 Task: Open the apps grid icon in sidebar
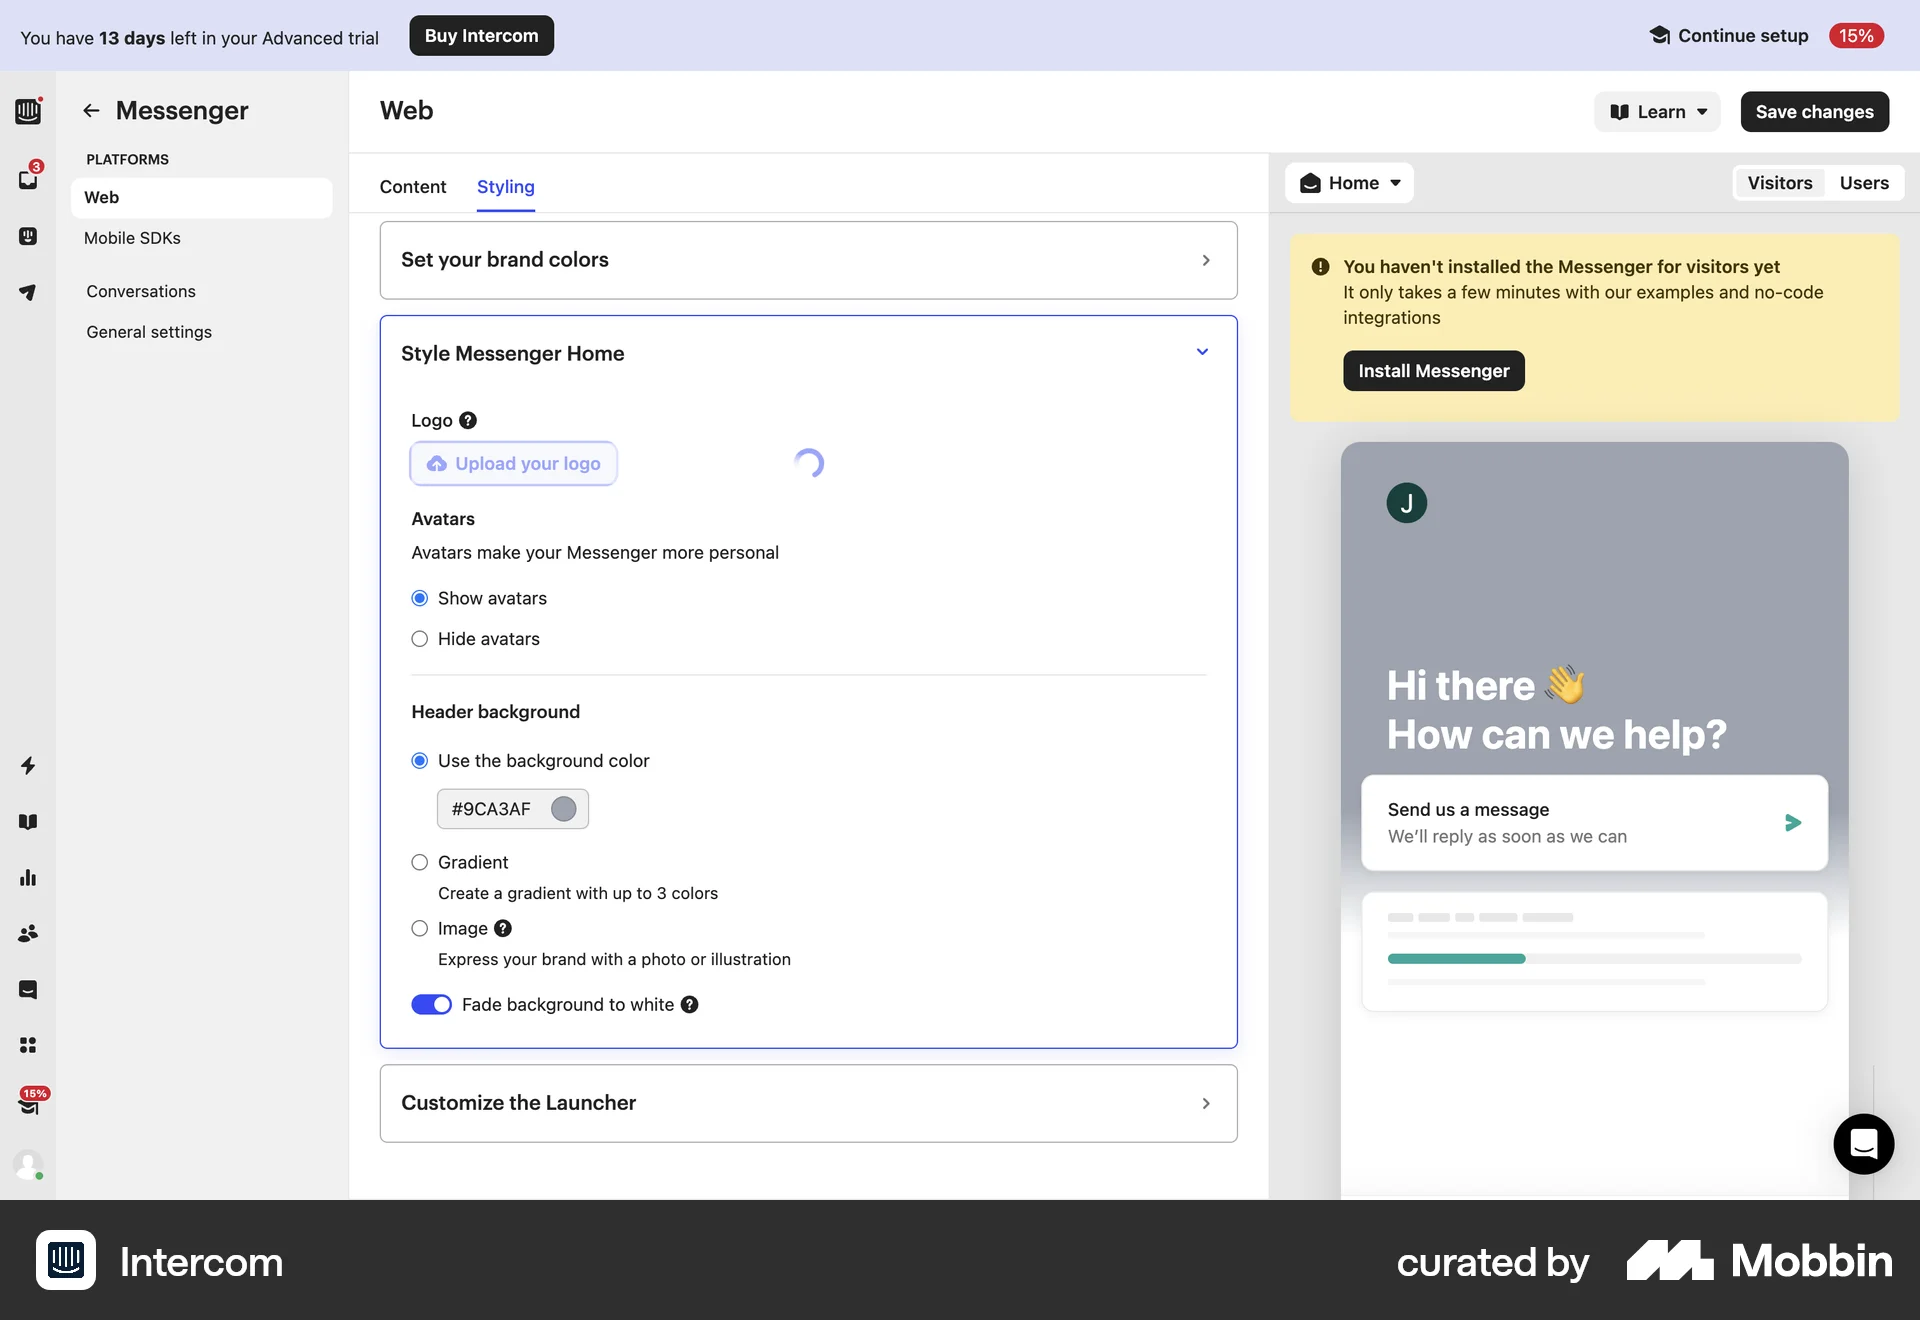[28, 1045]
